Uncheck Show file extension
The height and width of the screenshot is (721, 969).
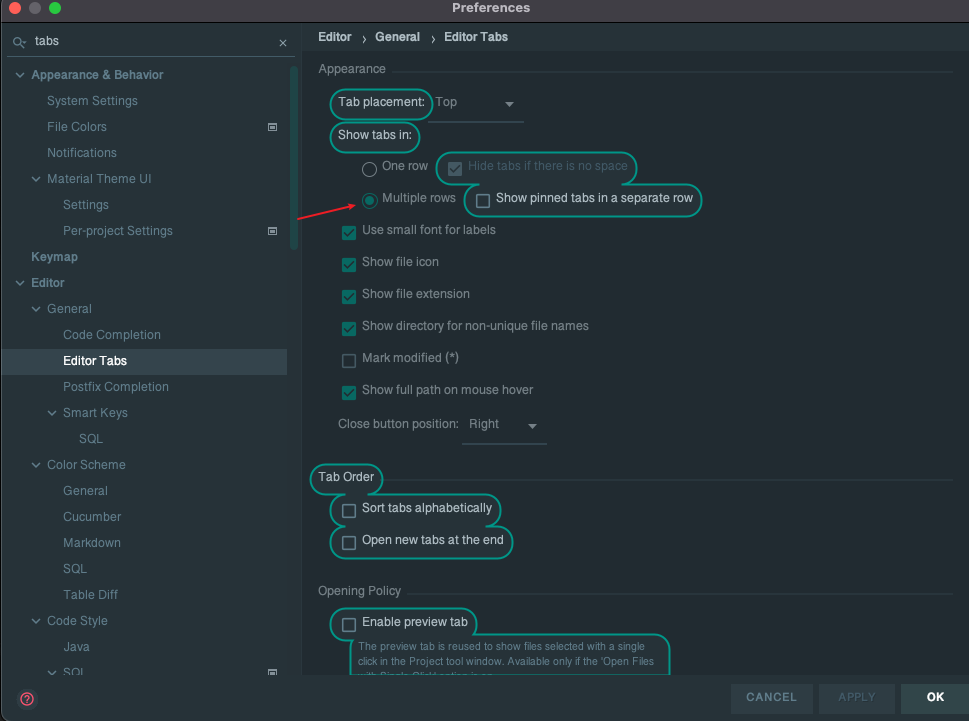tap(349, 296)
